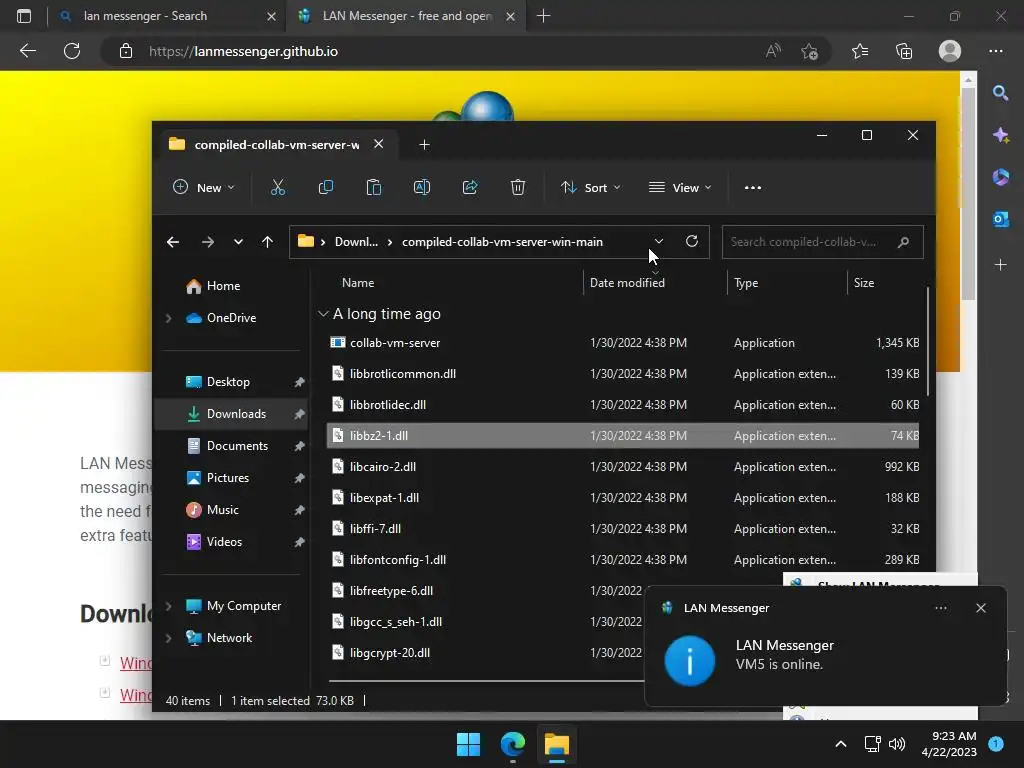The image size is (1024, 768).
Task: Go forward in File Explorer navigation
Action: point(208,242)
